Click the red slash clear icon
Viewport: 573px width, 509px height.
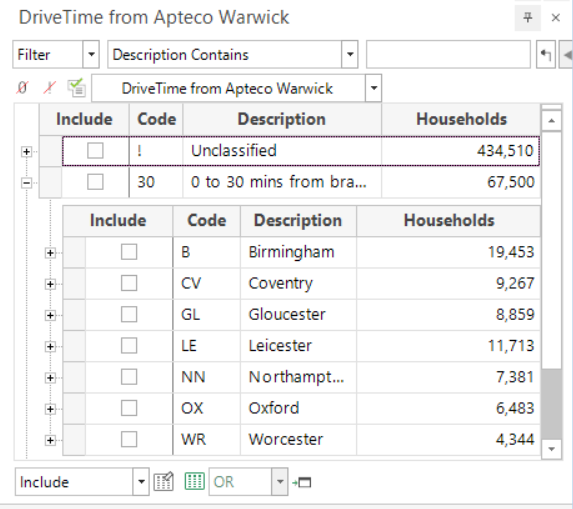pos(49,88)
